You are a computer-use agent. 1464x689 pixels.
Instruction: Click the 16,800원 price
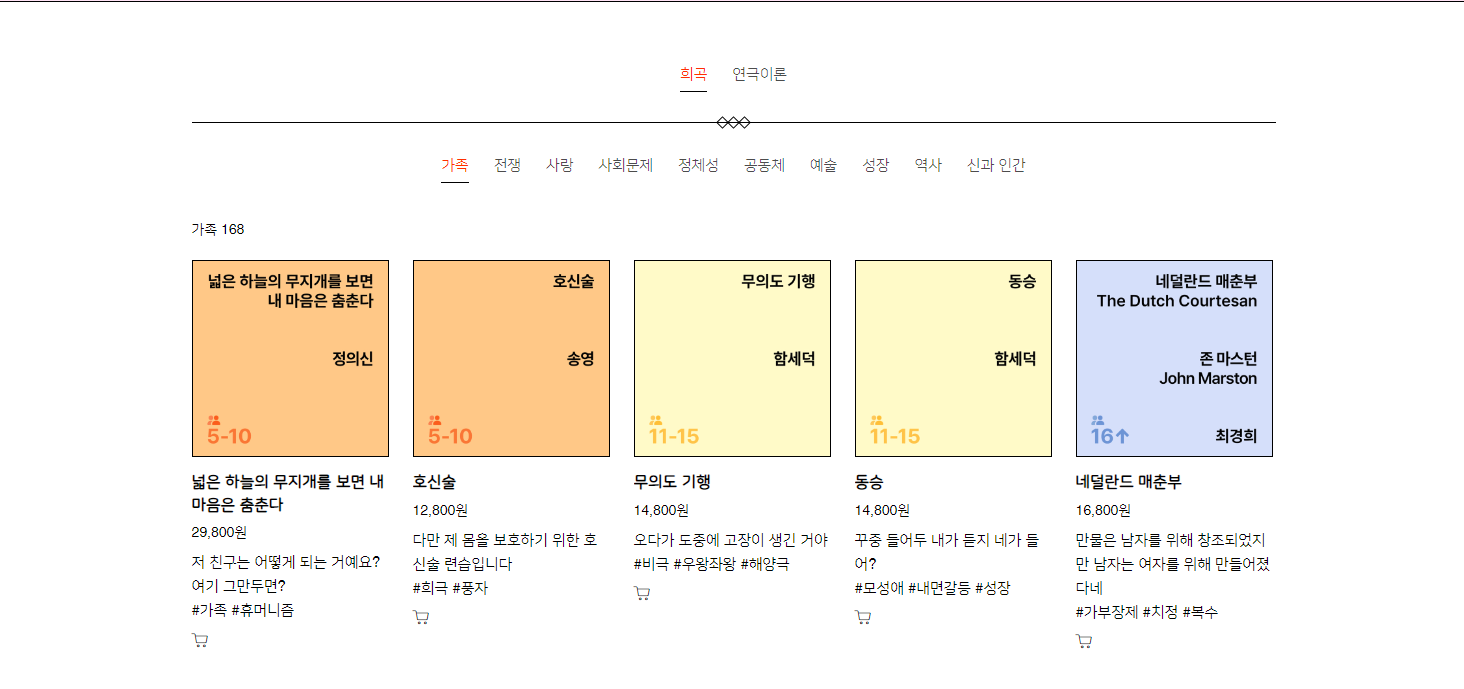1103,510
